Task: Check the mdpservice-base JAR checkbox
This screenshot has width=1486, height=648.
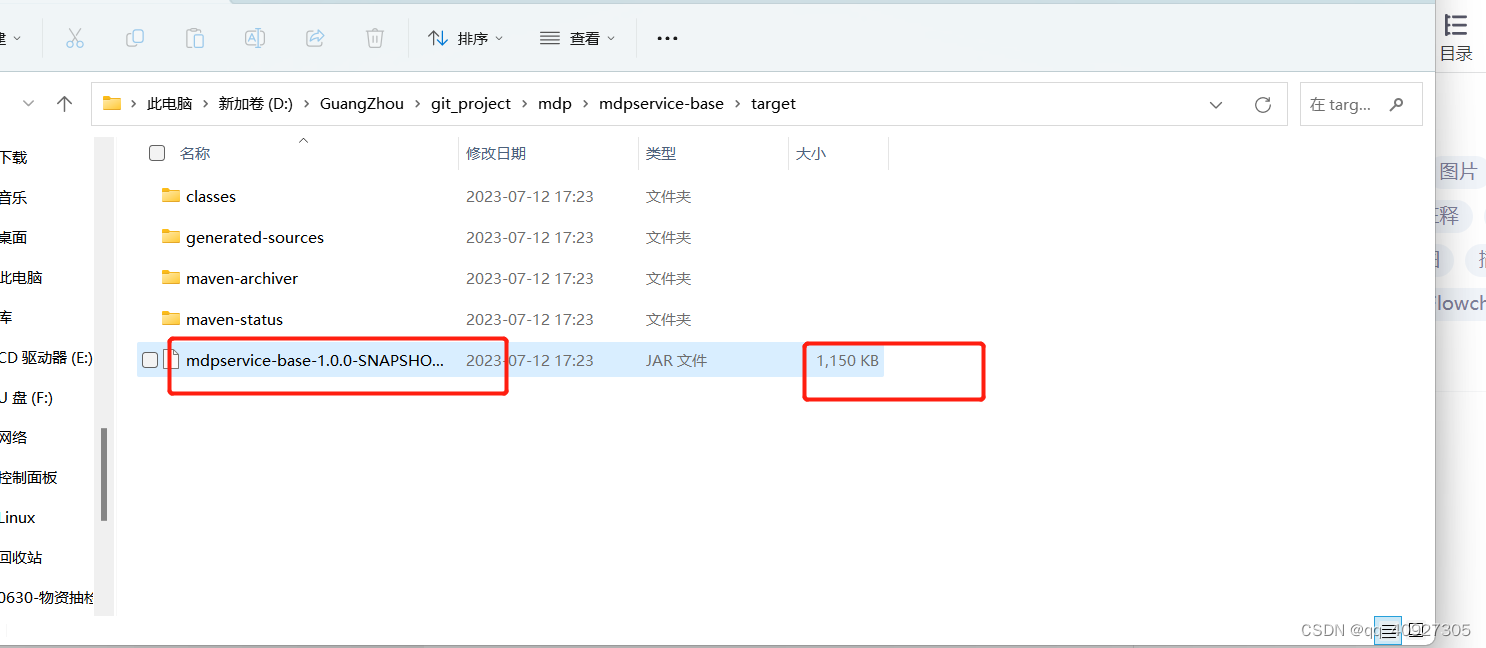Action: (150, 360)
